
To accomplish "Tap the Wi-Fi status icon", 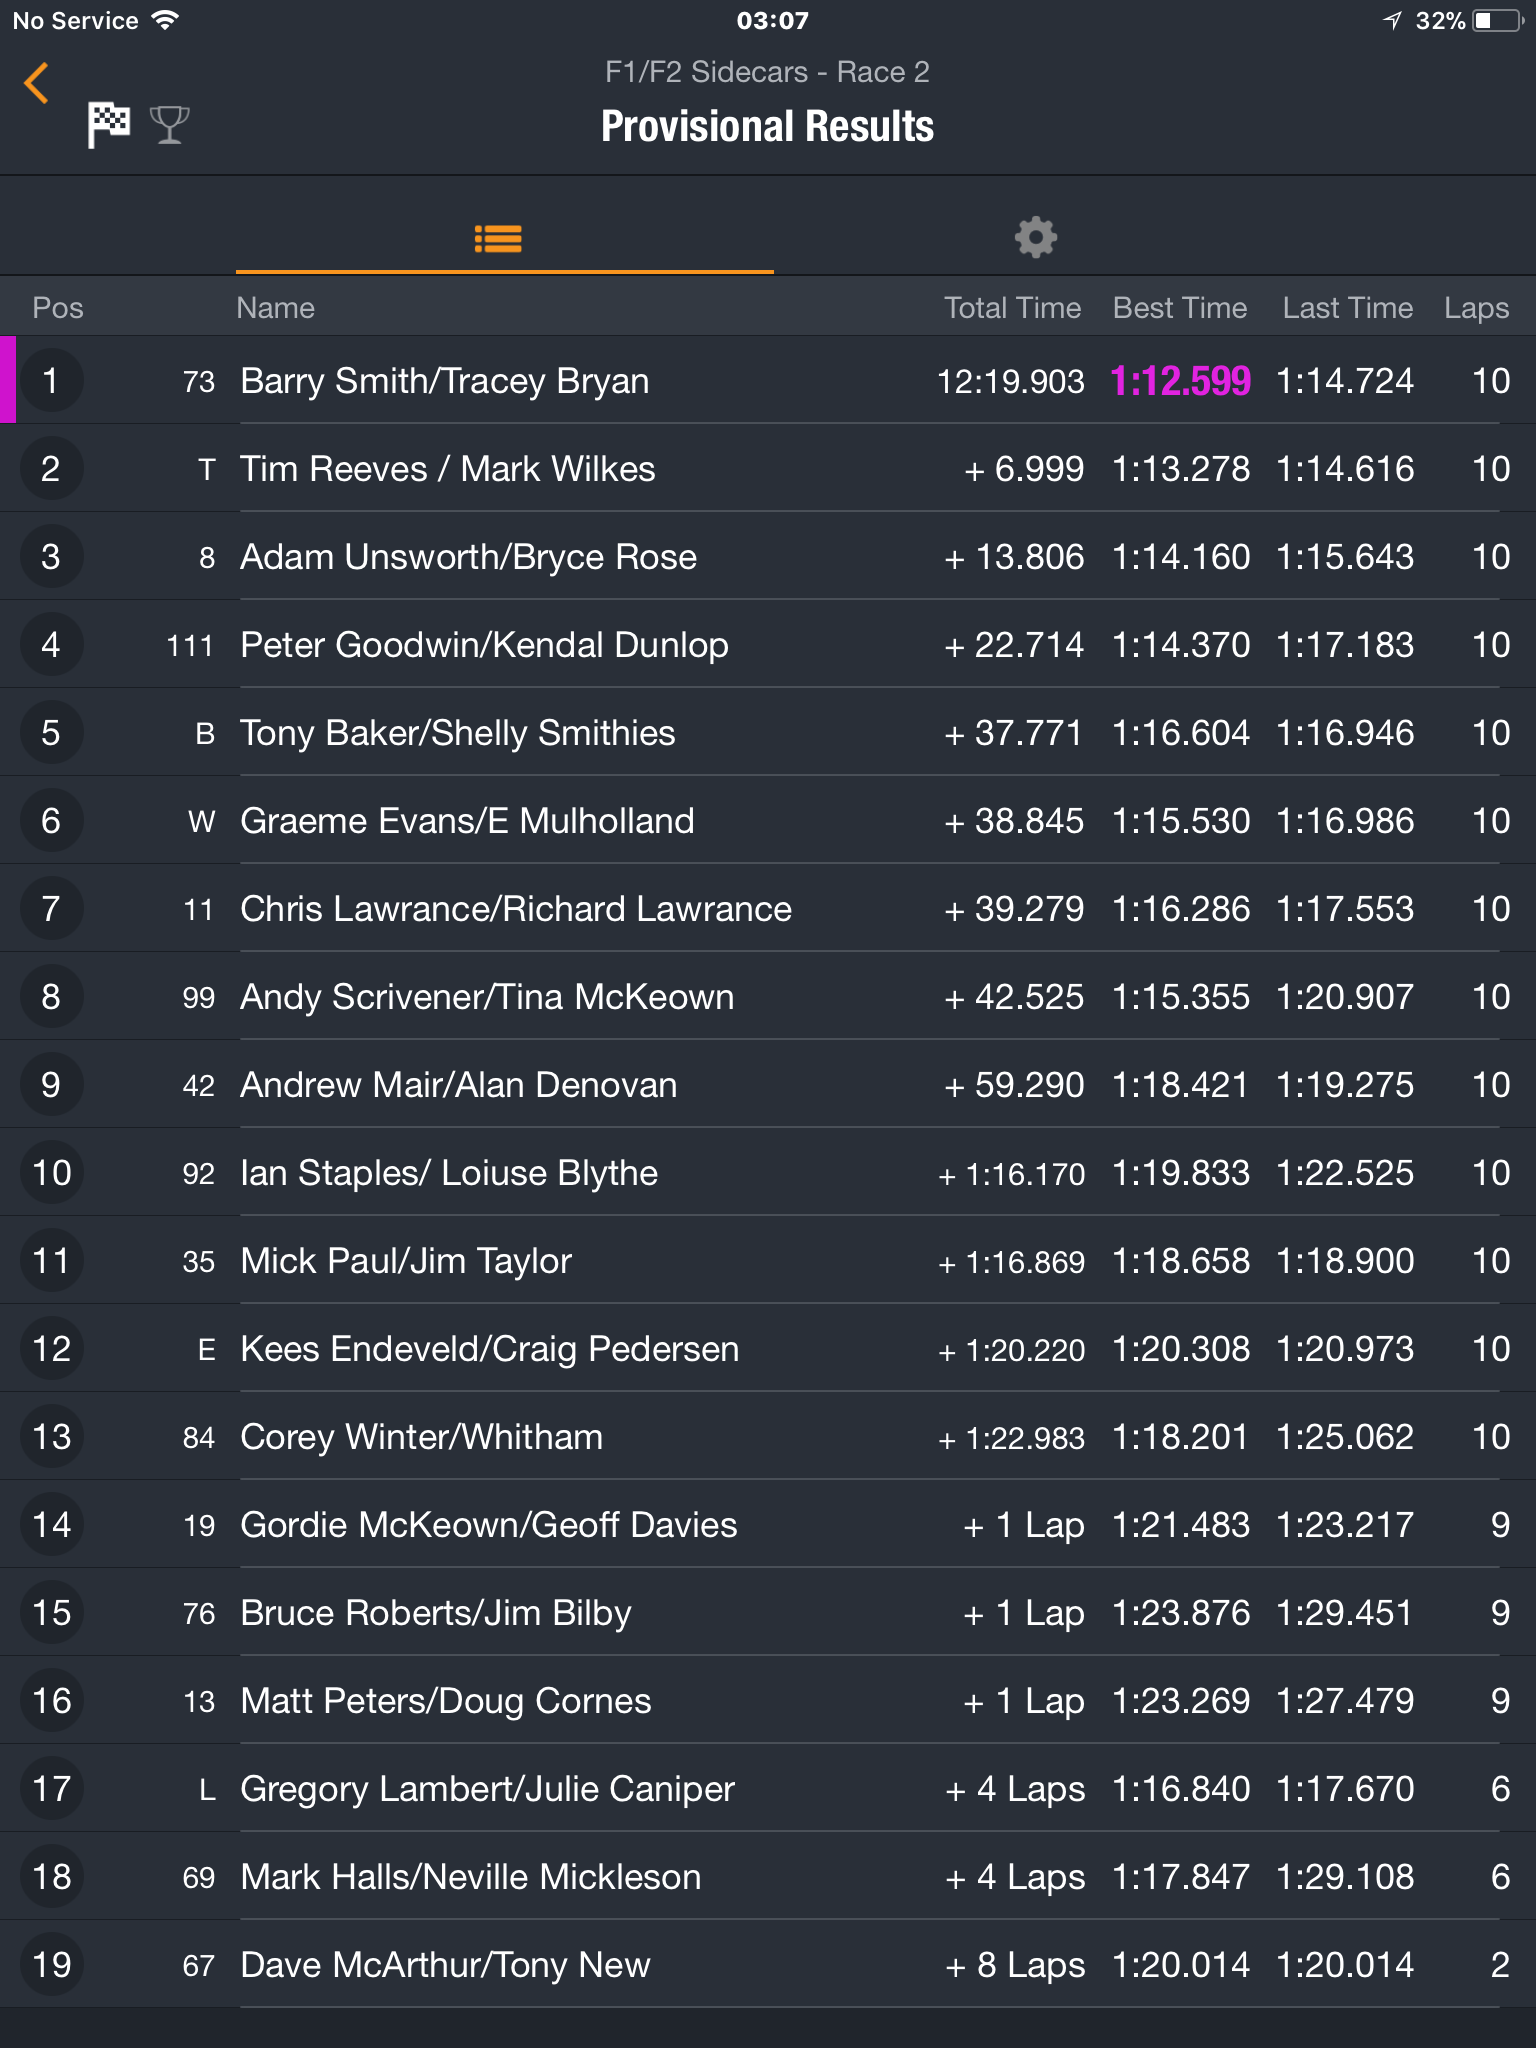I will coord(165,20).
